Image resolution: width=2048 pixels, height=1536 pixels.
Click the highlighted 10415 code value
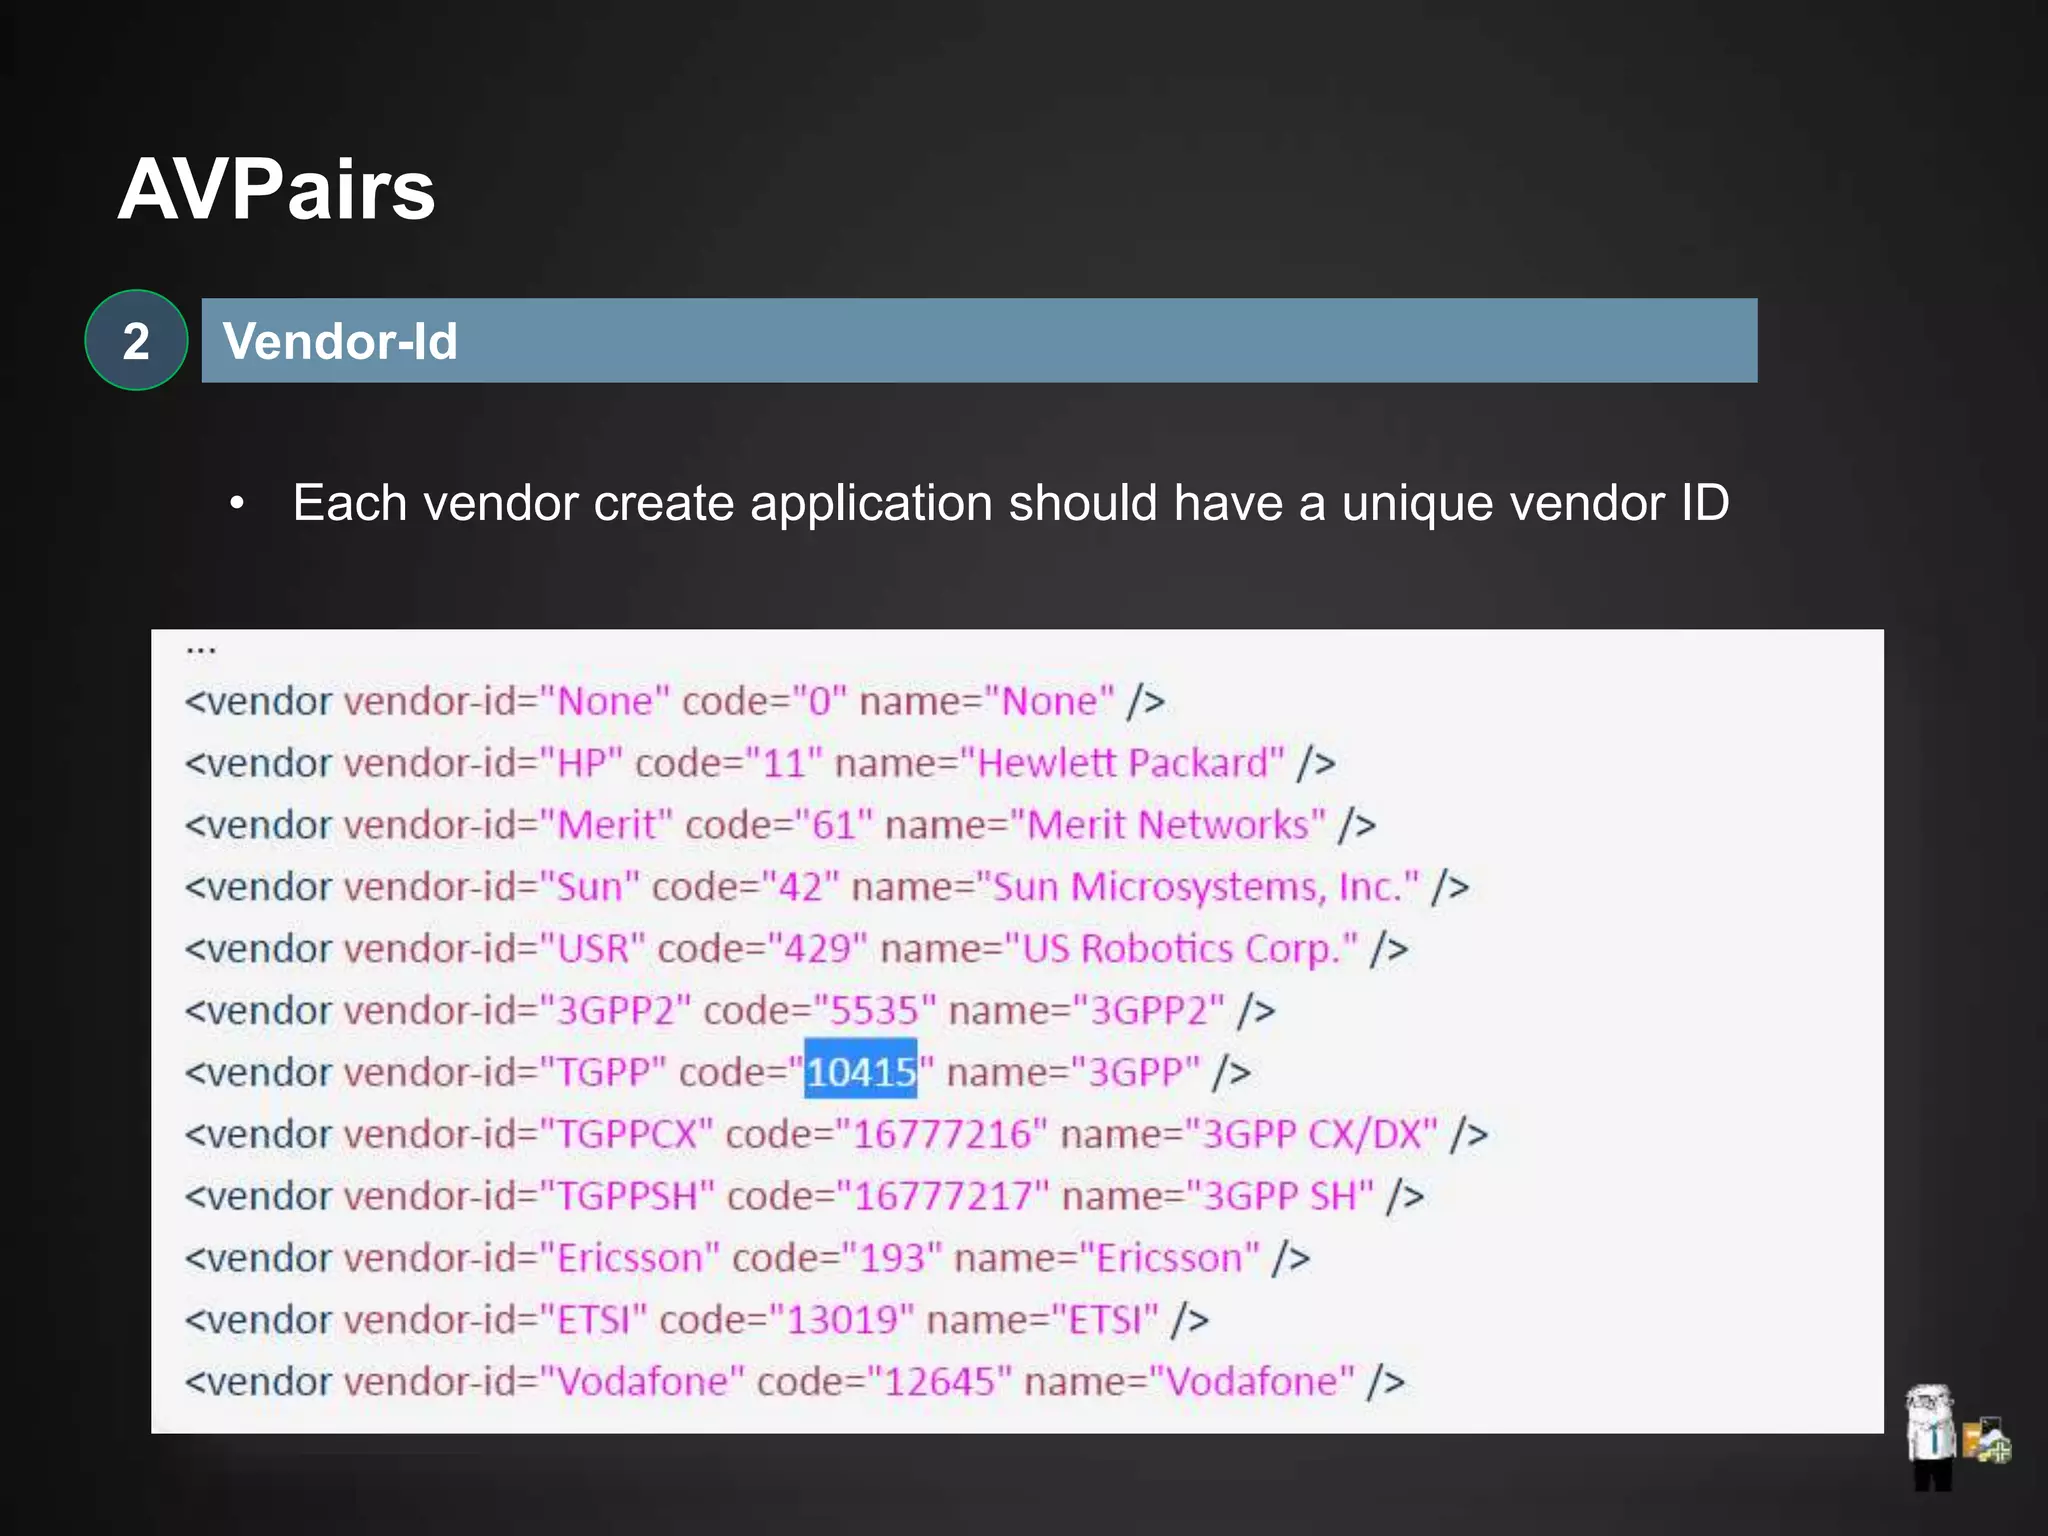pos(860,1072)
